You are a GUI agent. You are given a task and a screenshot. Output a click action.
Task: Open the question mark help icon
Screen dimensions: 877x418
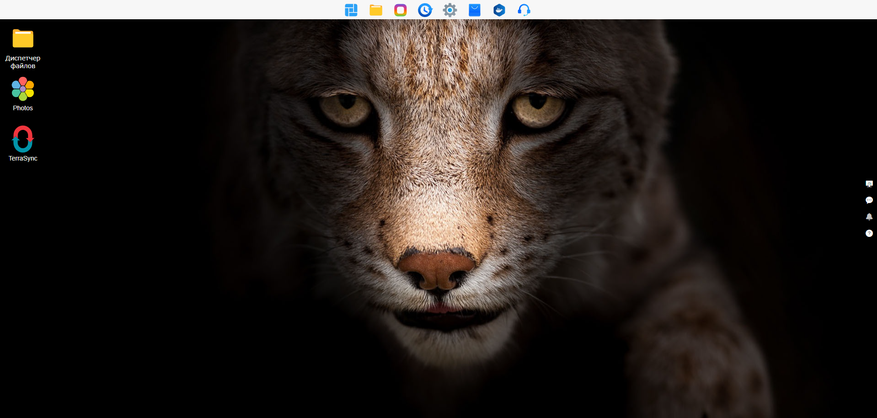(x=869, y=233)
